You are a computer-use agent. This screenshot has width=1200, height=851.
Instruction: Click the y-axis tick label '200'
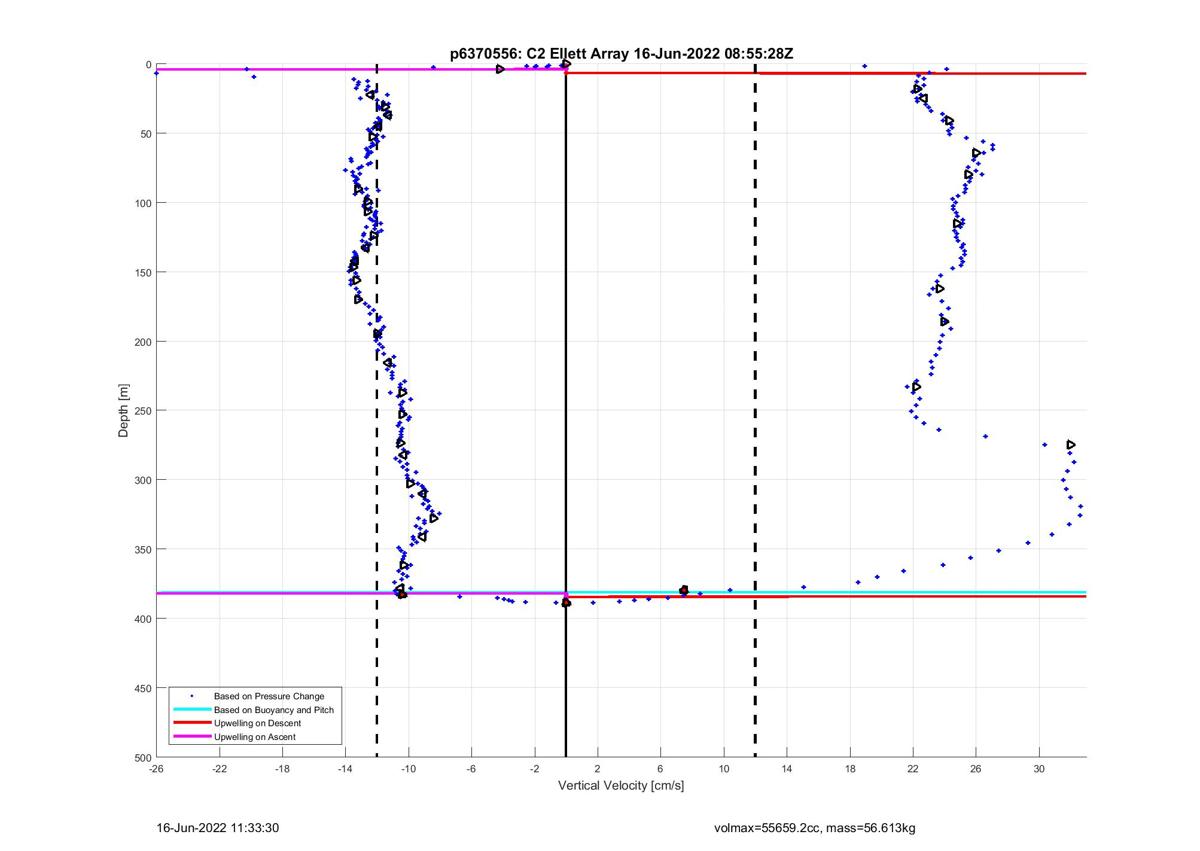pos(143,342)
